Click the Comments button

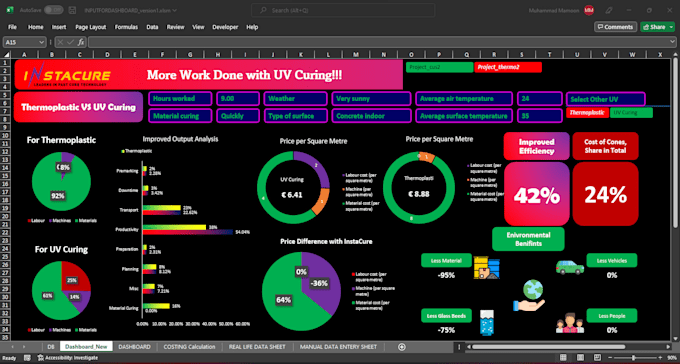(x=615, y=27)
